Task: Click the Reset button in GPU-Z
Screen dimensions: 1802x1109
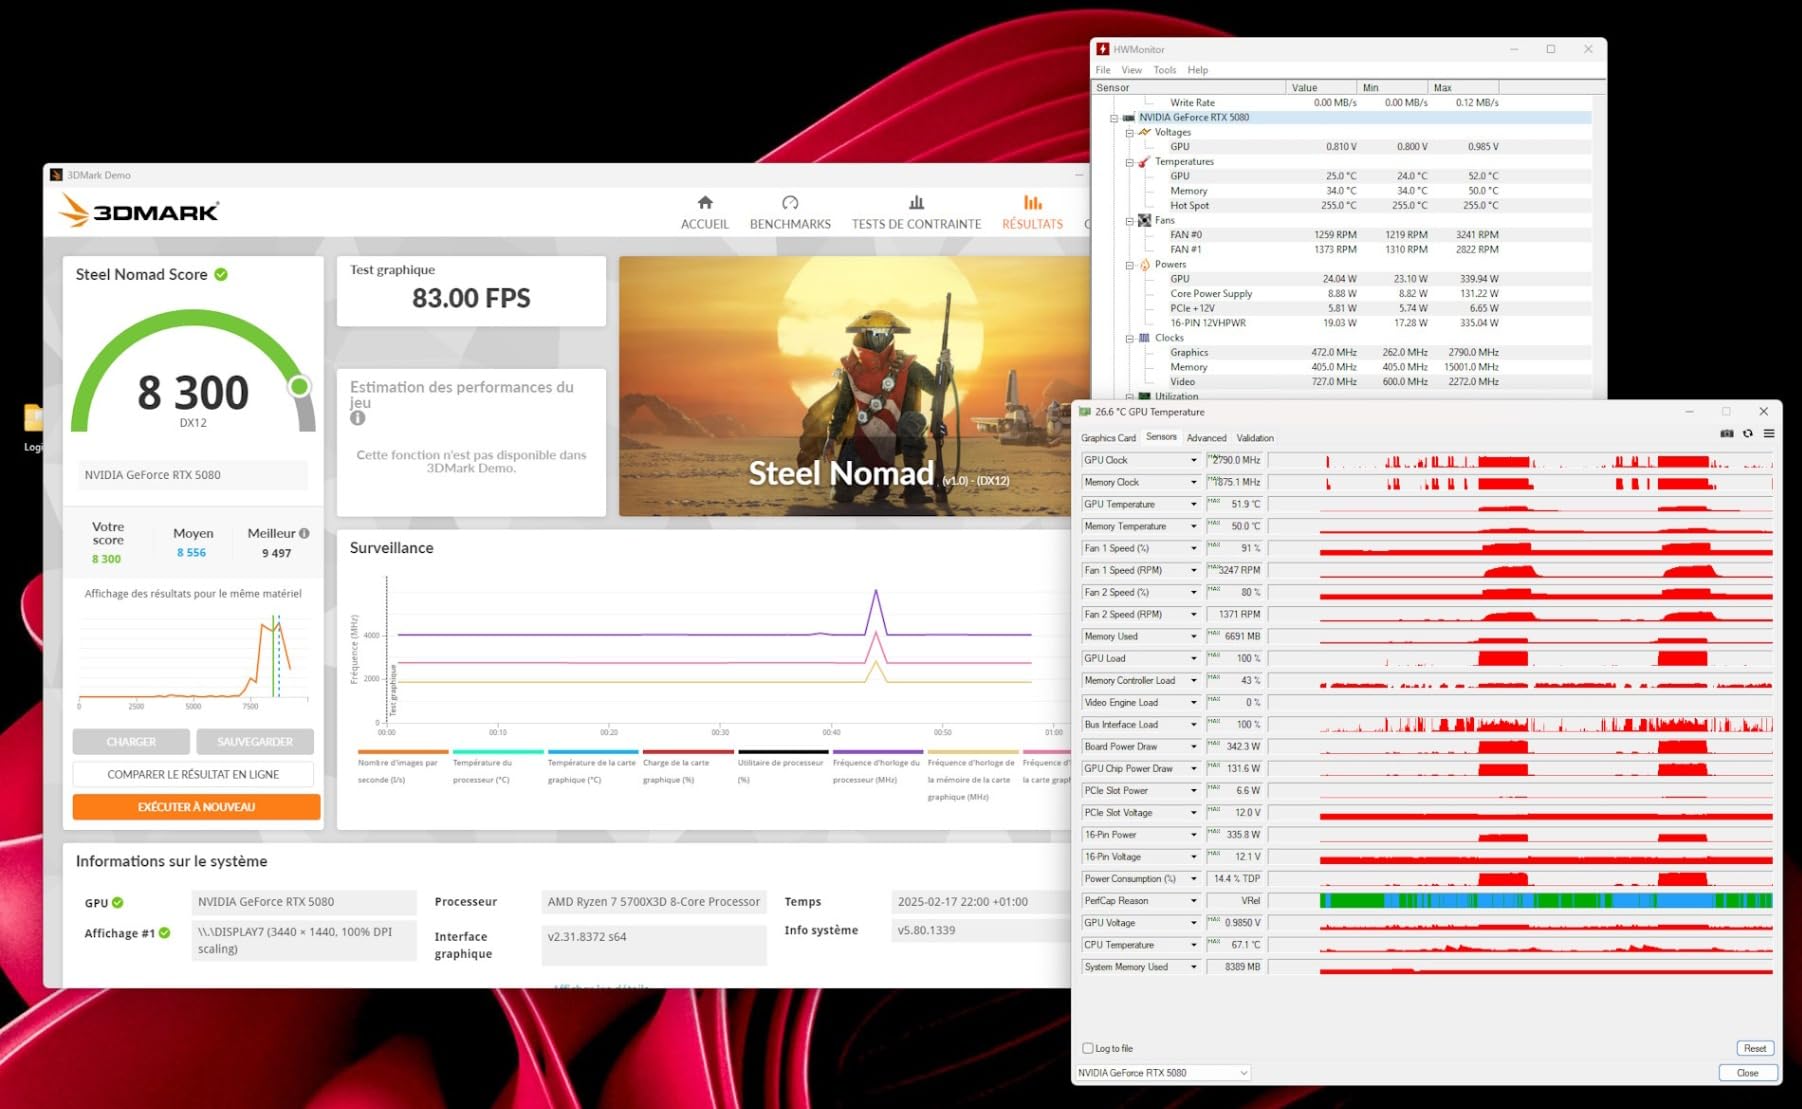Action: (x=1755, y=1048)
